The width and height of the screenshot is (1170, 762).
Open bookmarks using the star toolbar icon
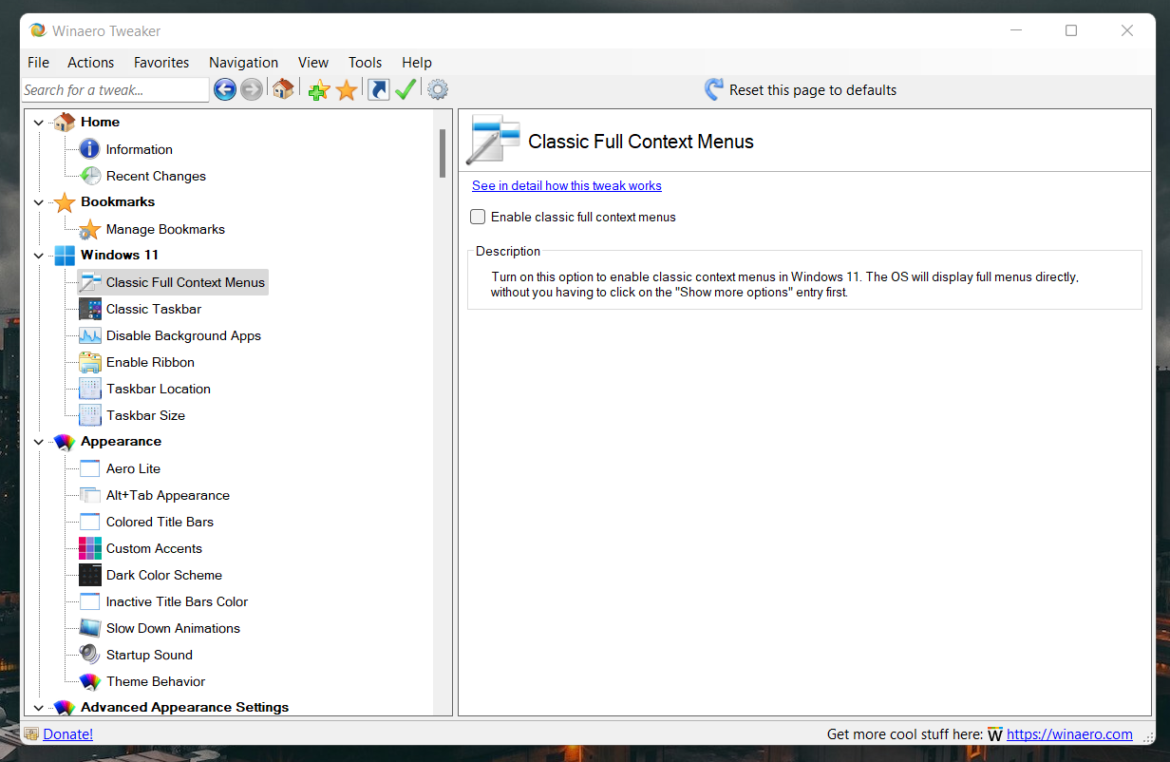pos(346,89)
